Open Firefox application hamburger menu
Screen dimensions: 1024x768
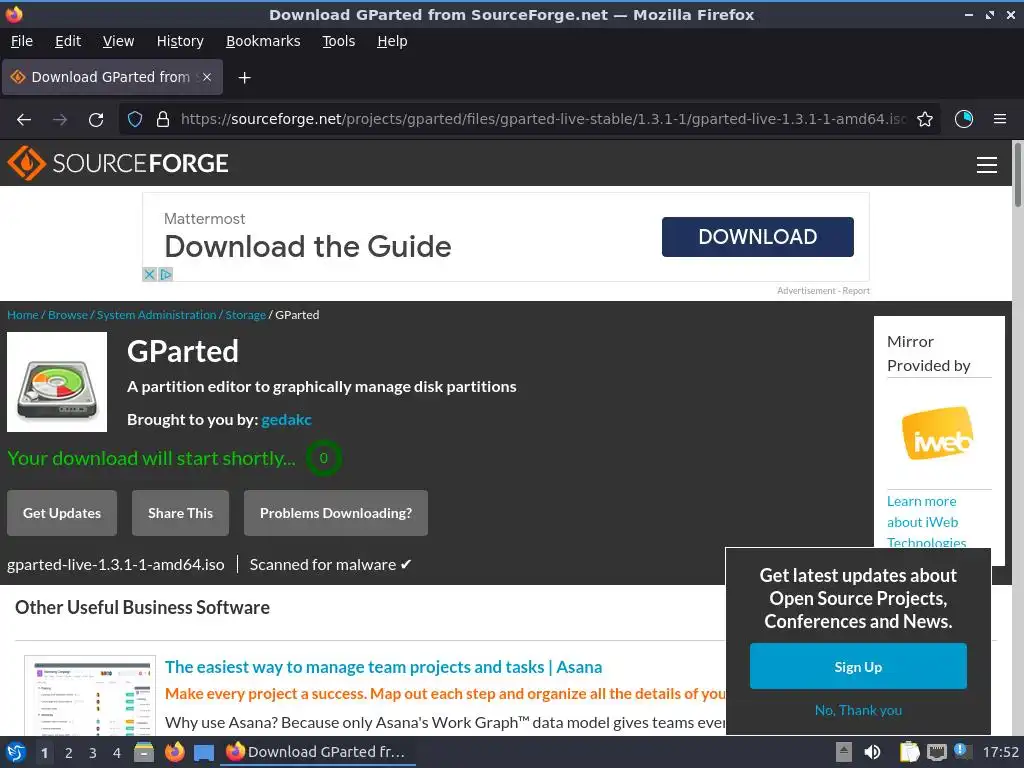[x=1000, y=119]
